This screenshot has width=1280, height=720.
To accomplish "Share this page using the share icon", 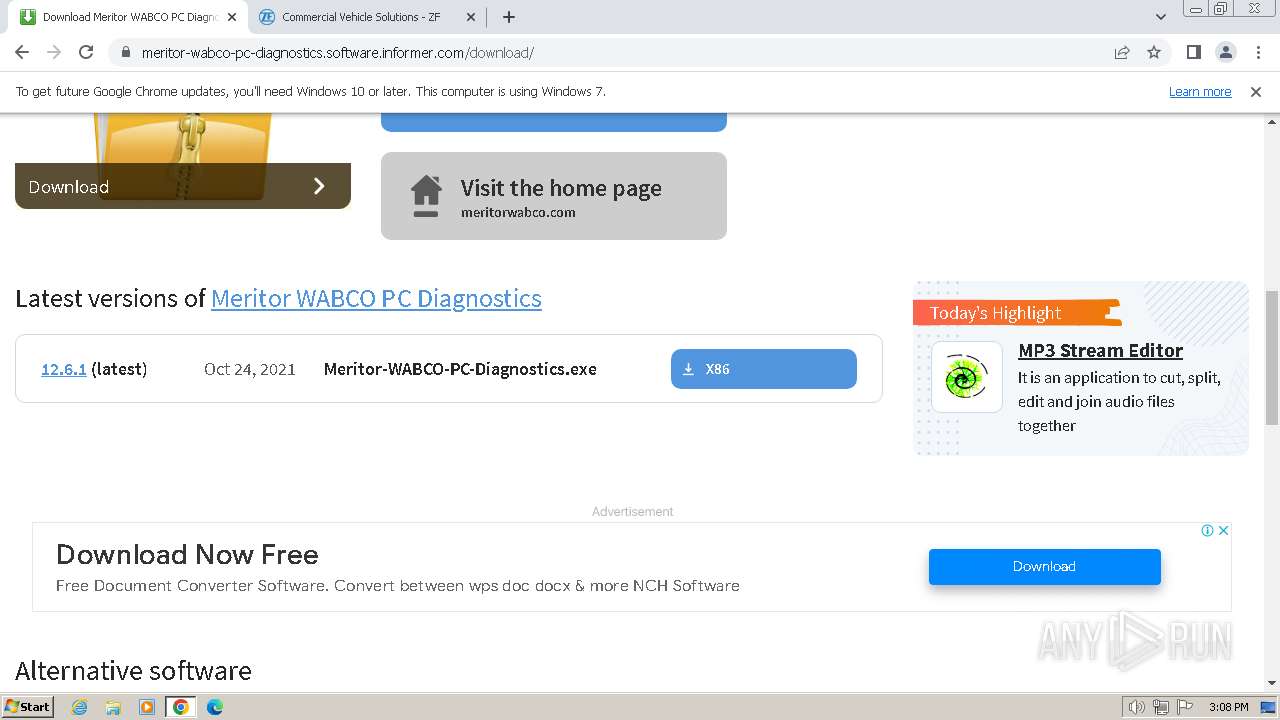I will pyautogui.click(x=1122, y=52).
